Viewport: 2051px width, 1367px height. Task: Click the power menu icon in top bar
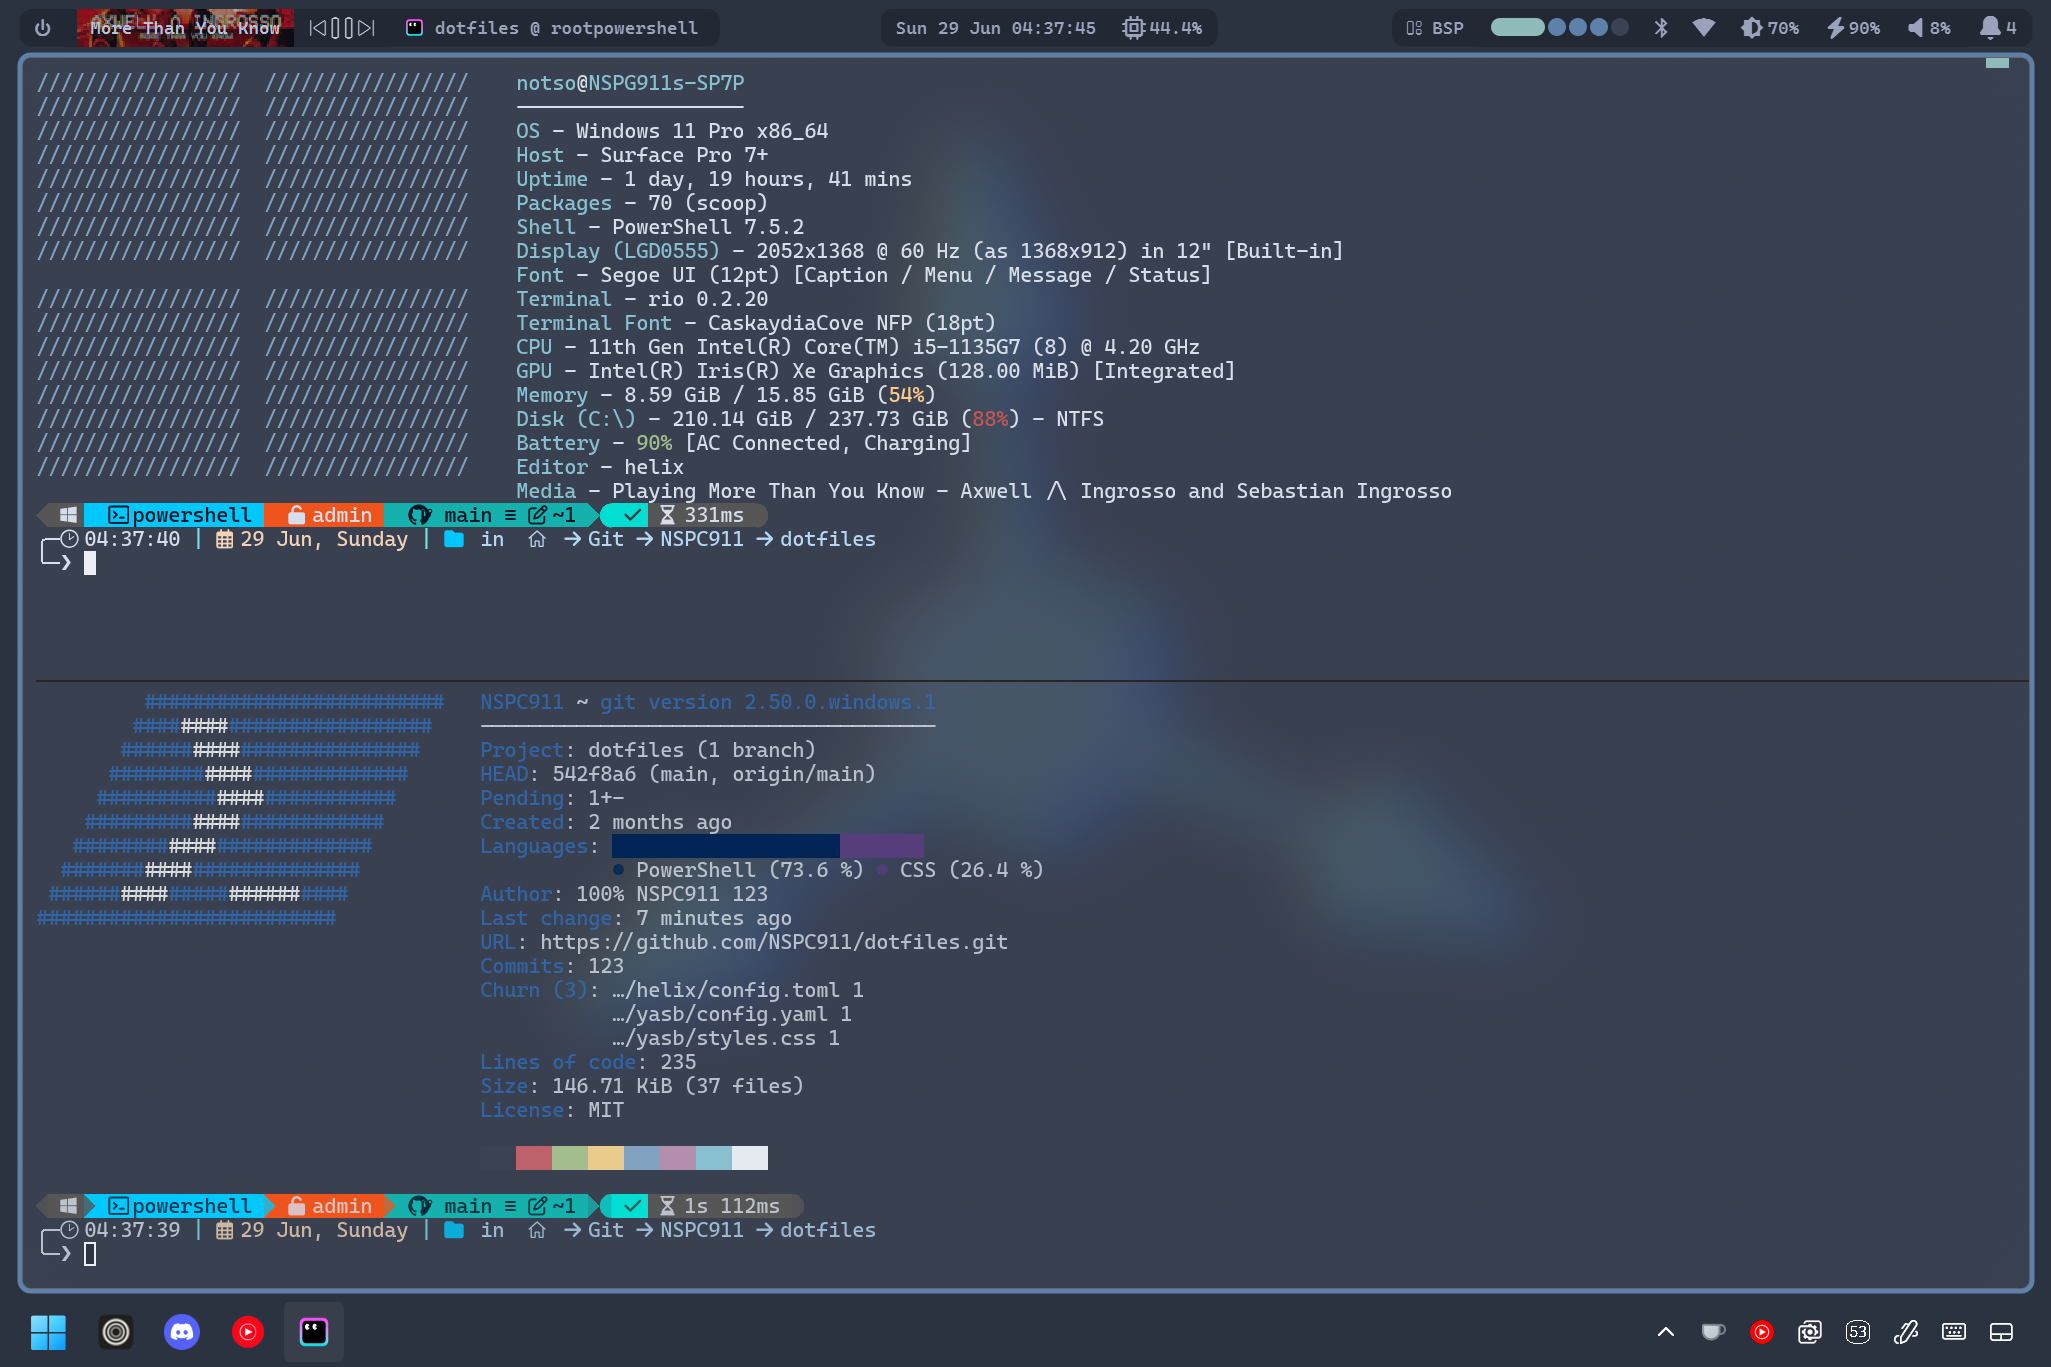click(42, 28)
